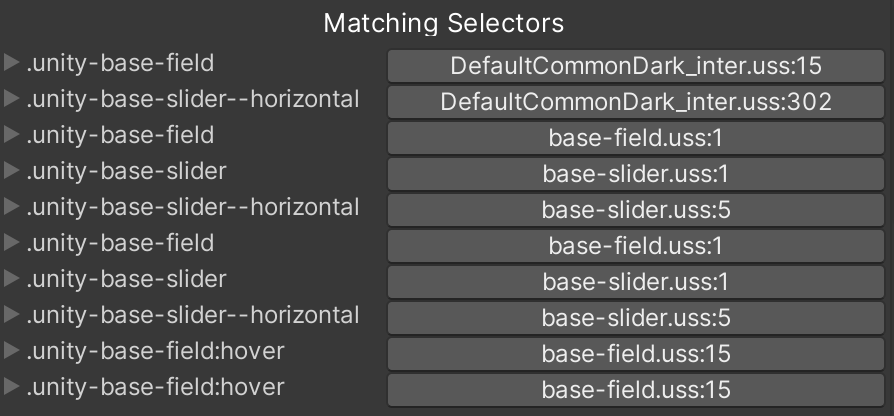Viewport: 894px width, 416px height.
Task: Click the last base-field.uss:15 button
Action: coord(636,390)
